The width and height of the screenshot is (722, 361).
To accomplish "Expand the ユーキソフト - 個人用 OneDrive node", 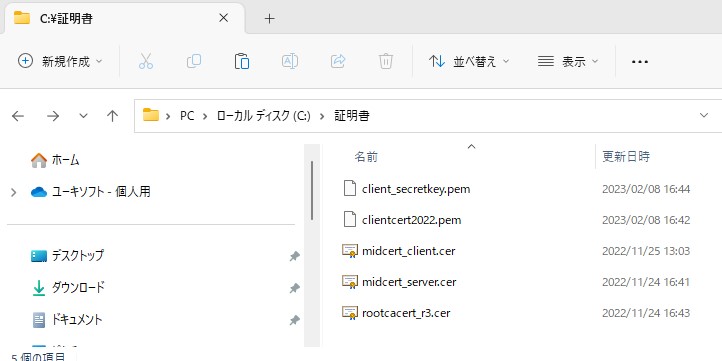I will (x=14, y=192).
